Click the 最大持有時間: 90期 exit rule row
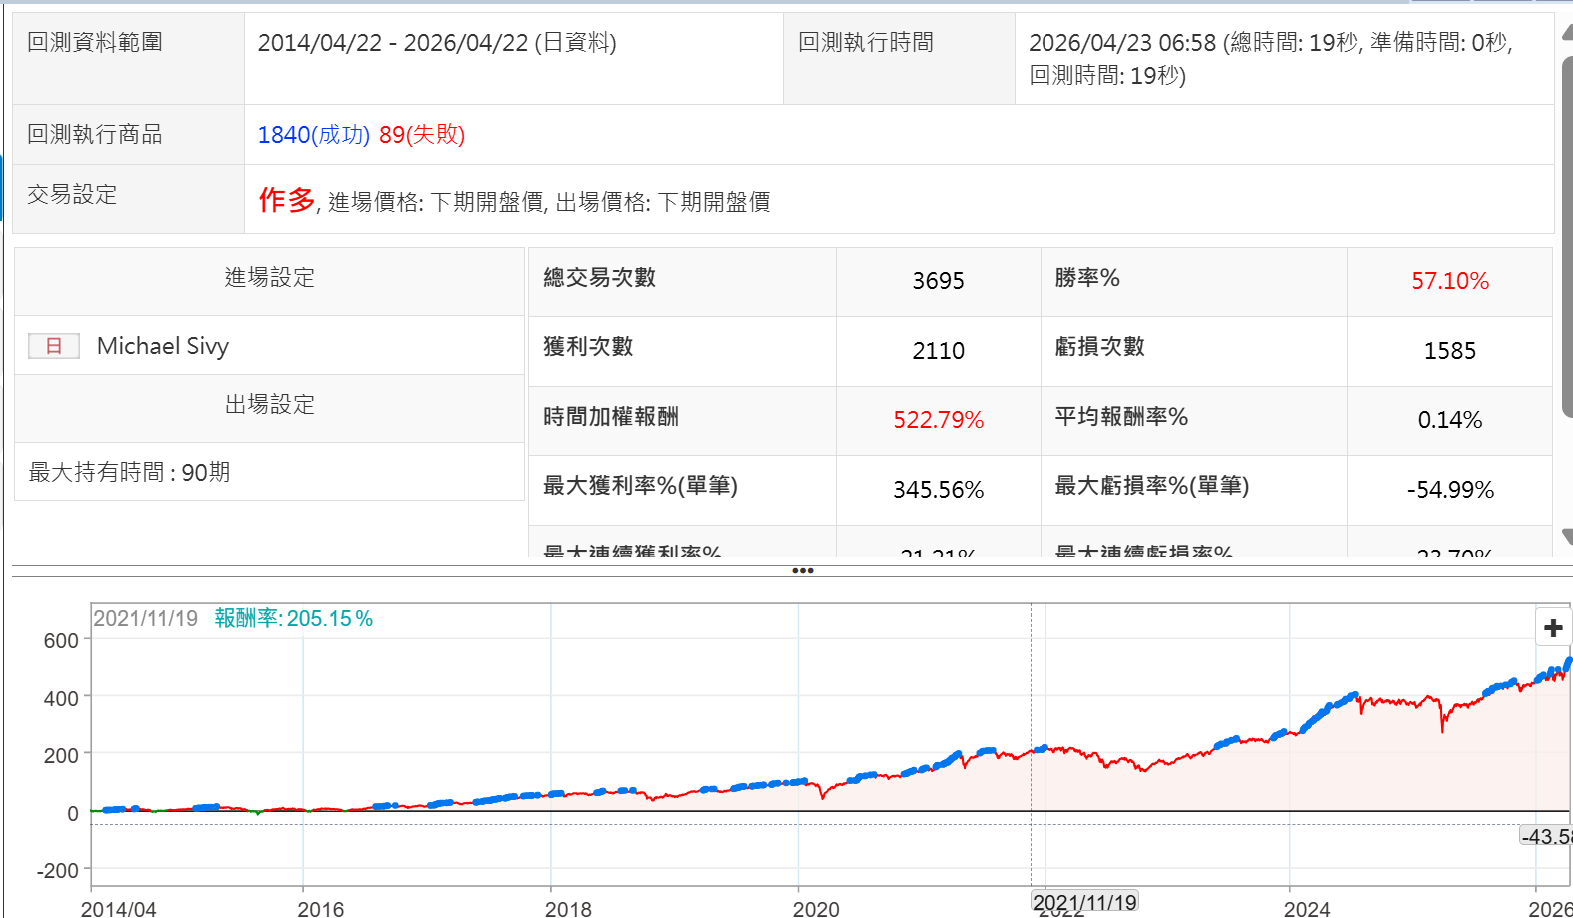Viewport: 1573px width, 918px height. (130, 472)
